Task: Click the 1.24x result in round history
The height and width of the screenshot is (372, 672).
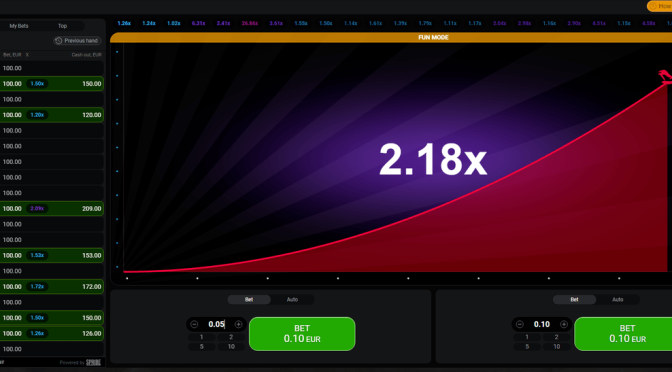Action: tap(149, 23)
